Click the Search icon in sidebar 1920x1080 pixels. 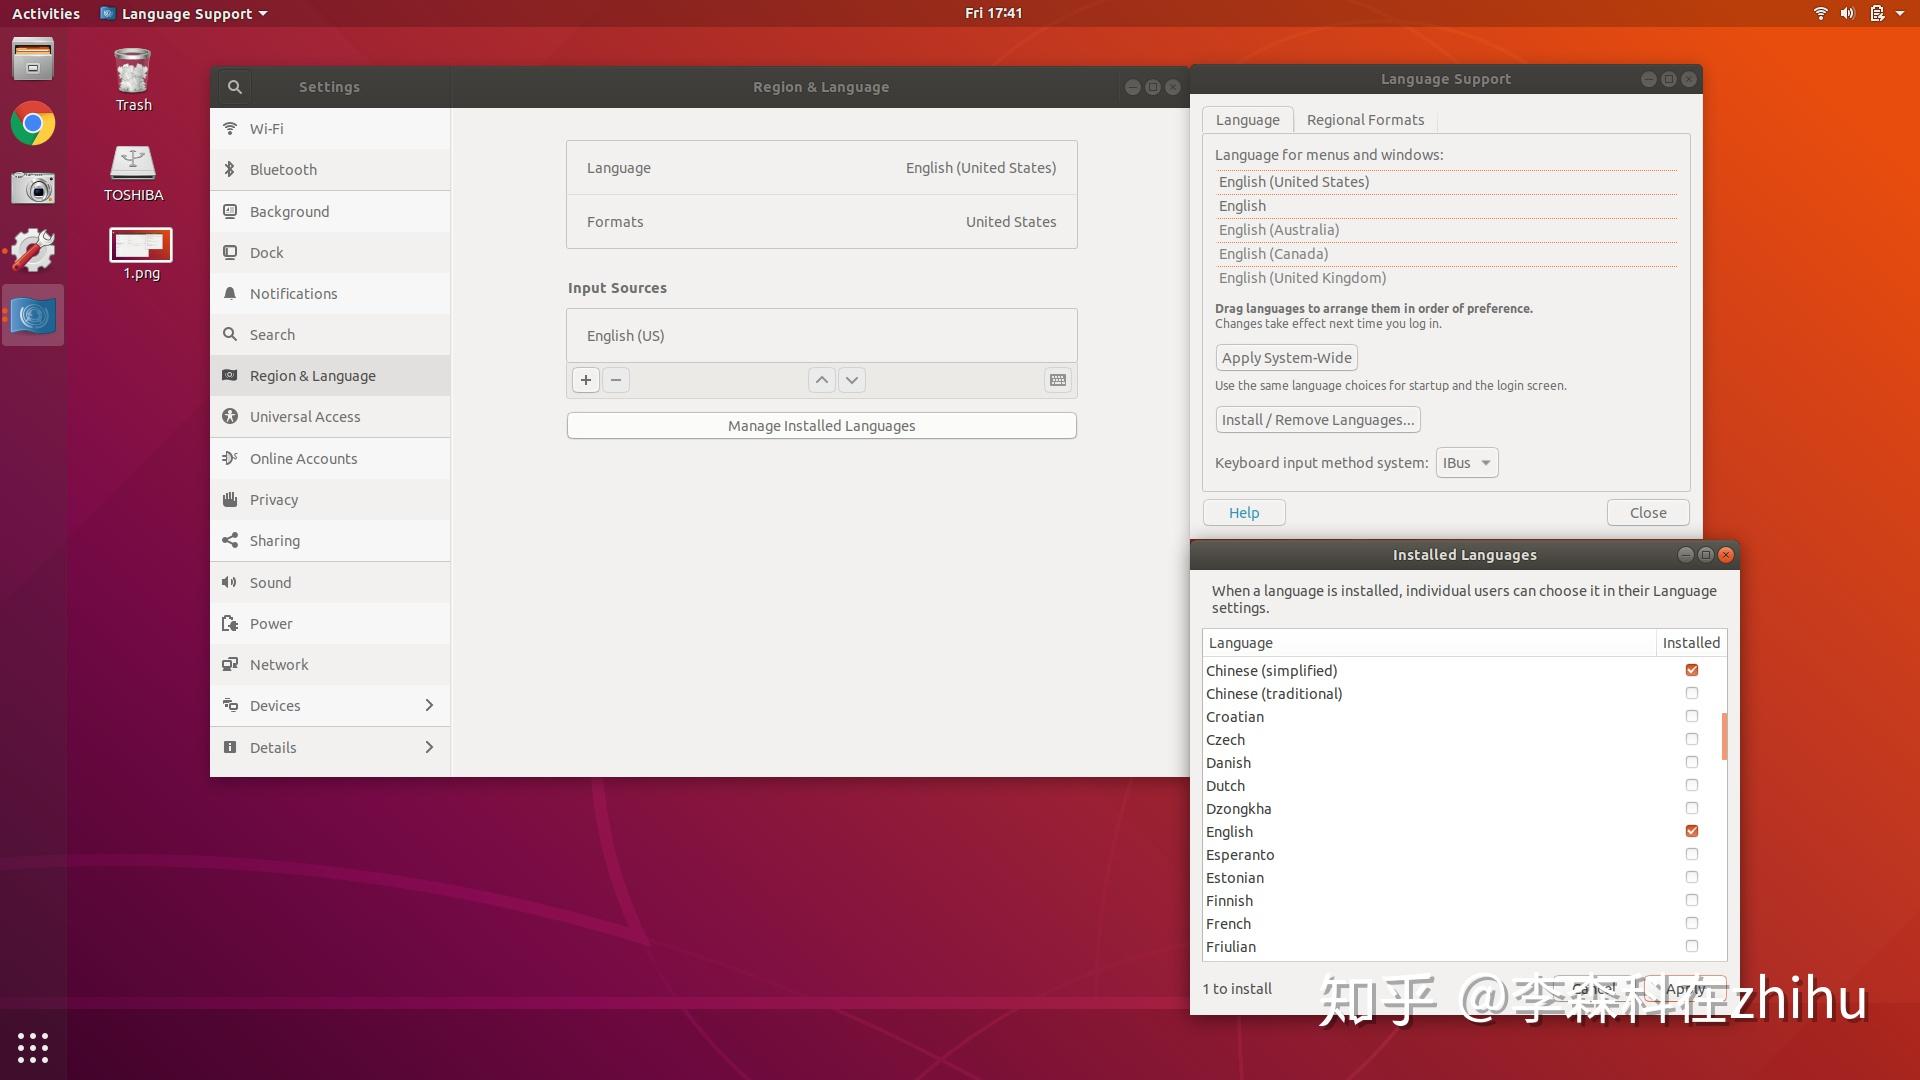(231, 335)
